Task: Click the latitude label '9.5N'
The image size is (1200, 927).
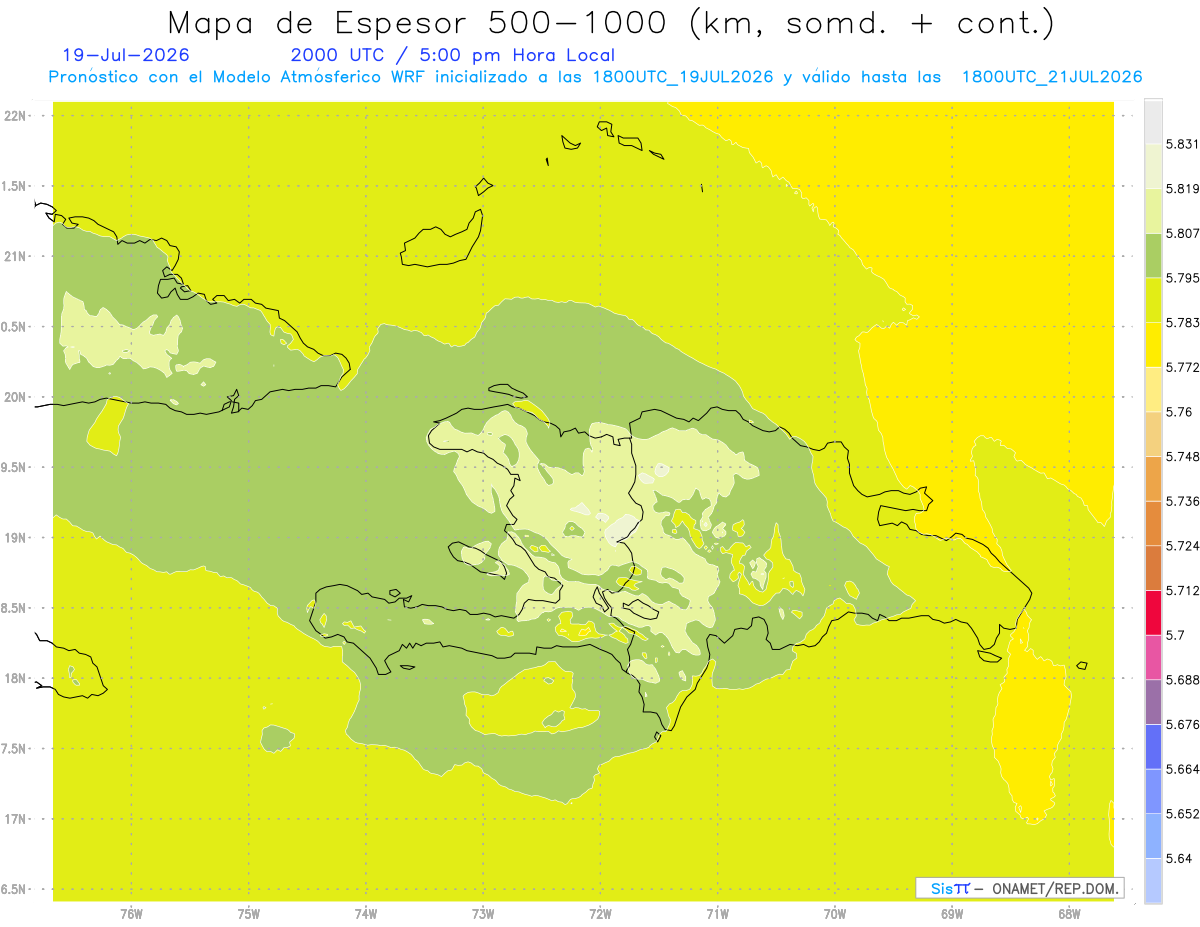Action: point(15,467)
